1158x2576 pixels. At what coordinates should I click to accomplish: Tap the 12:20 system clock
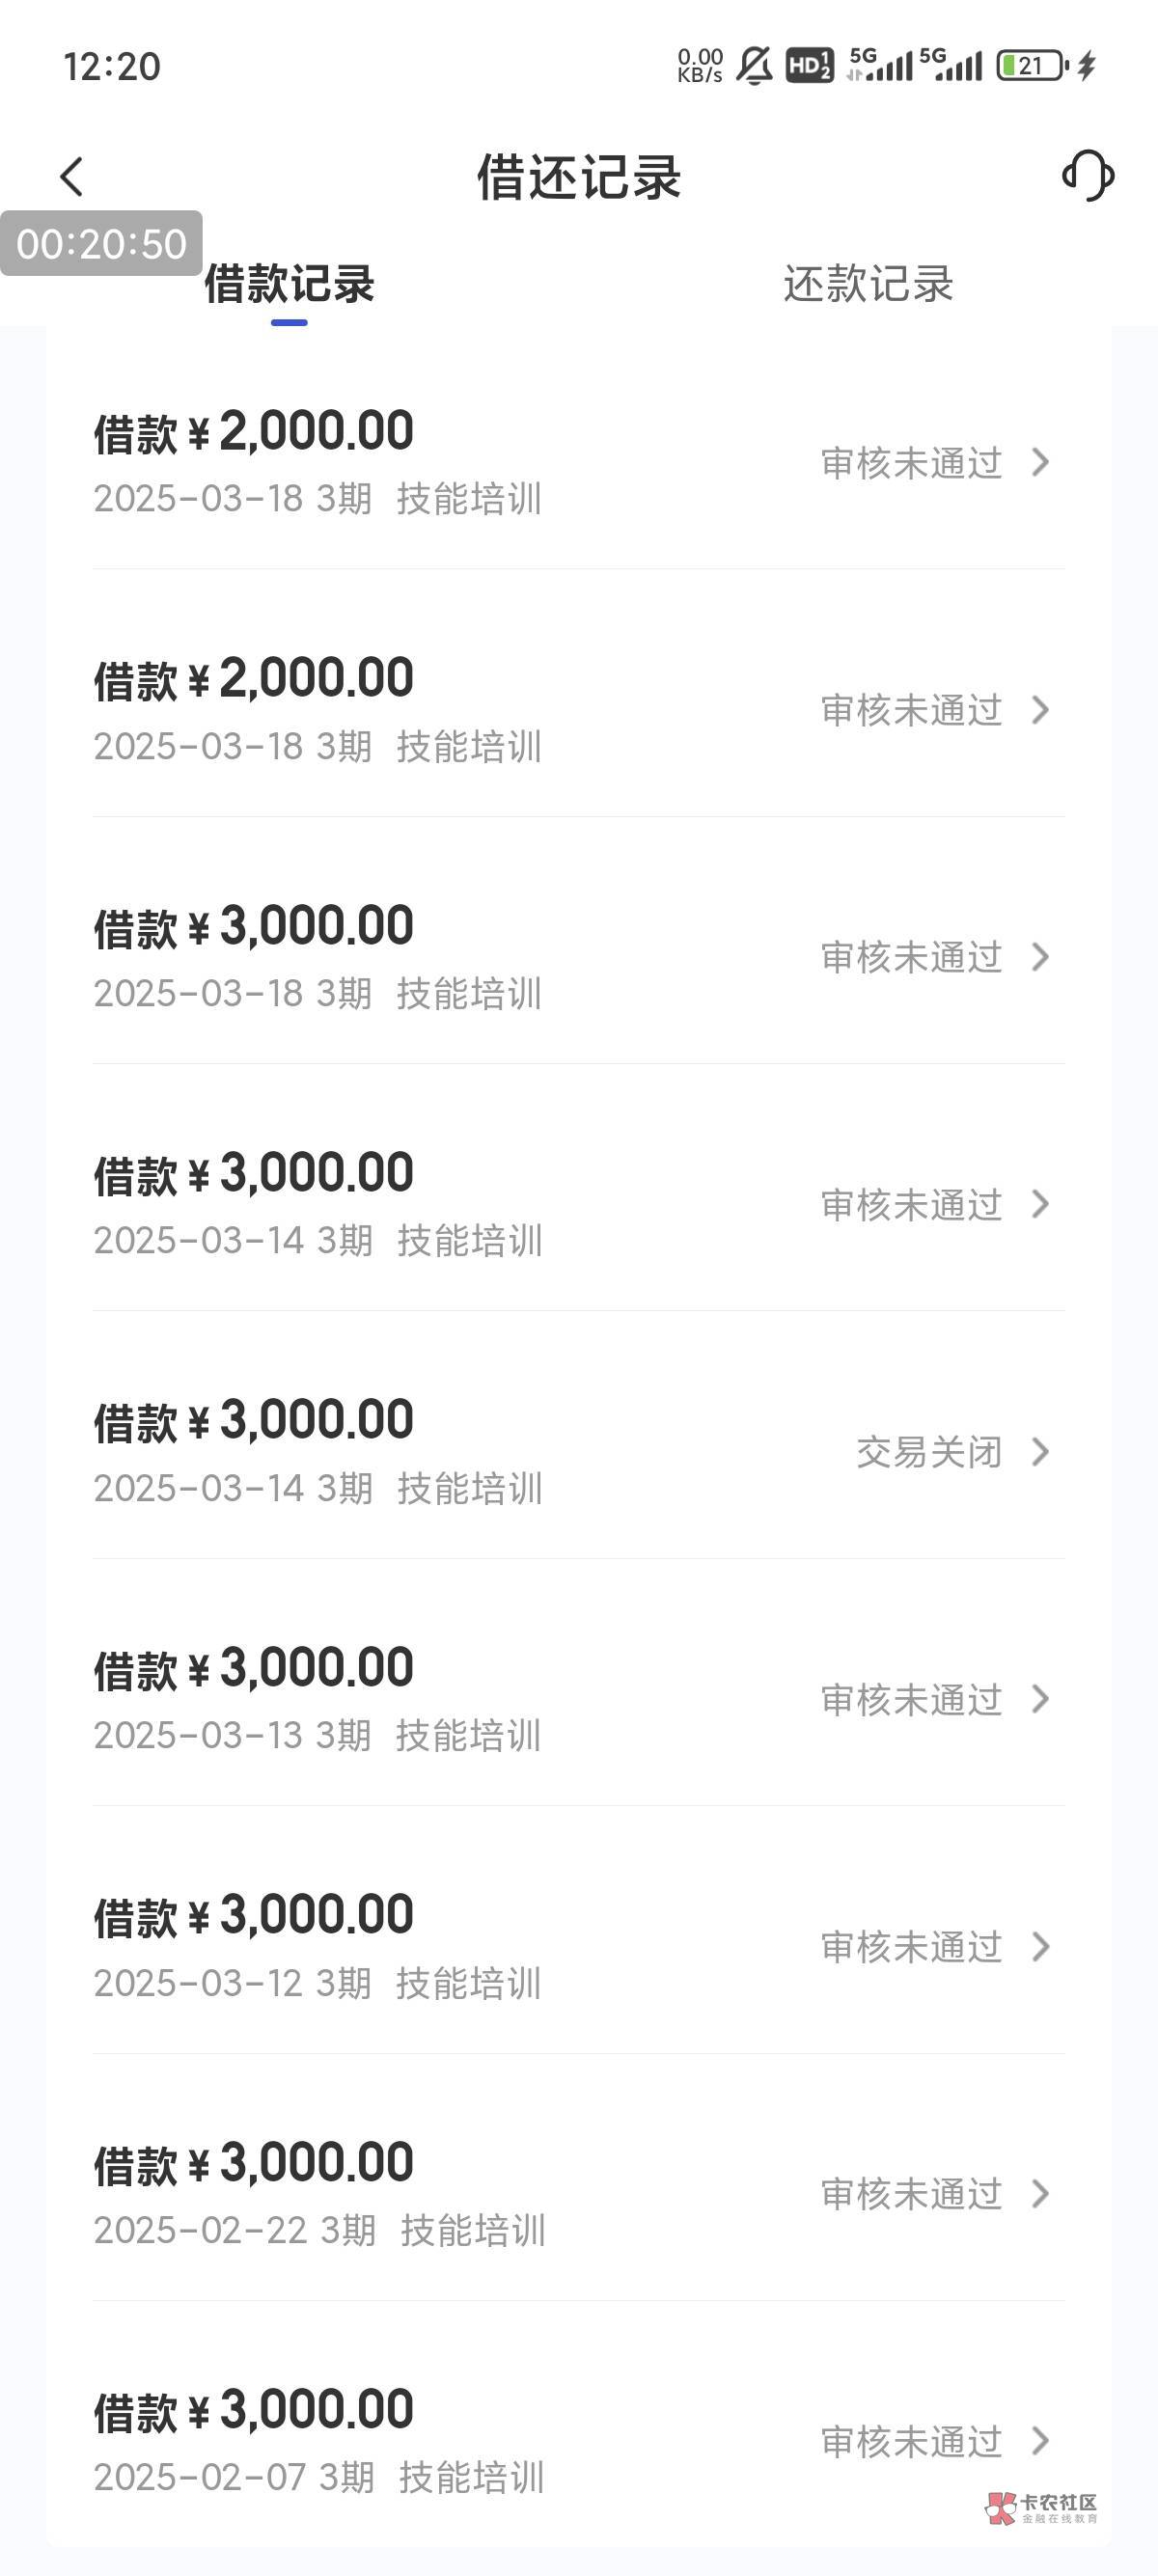(x=112, y=67)
